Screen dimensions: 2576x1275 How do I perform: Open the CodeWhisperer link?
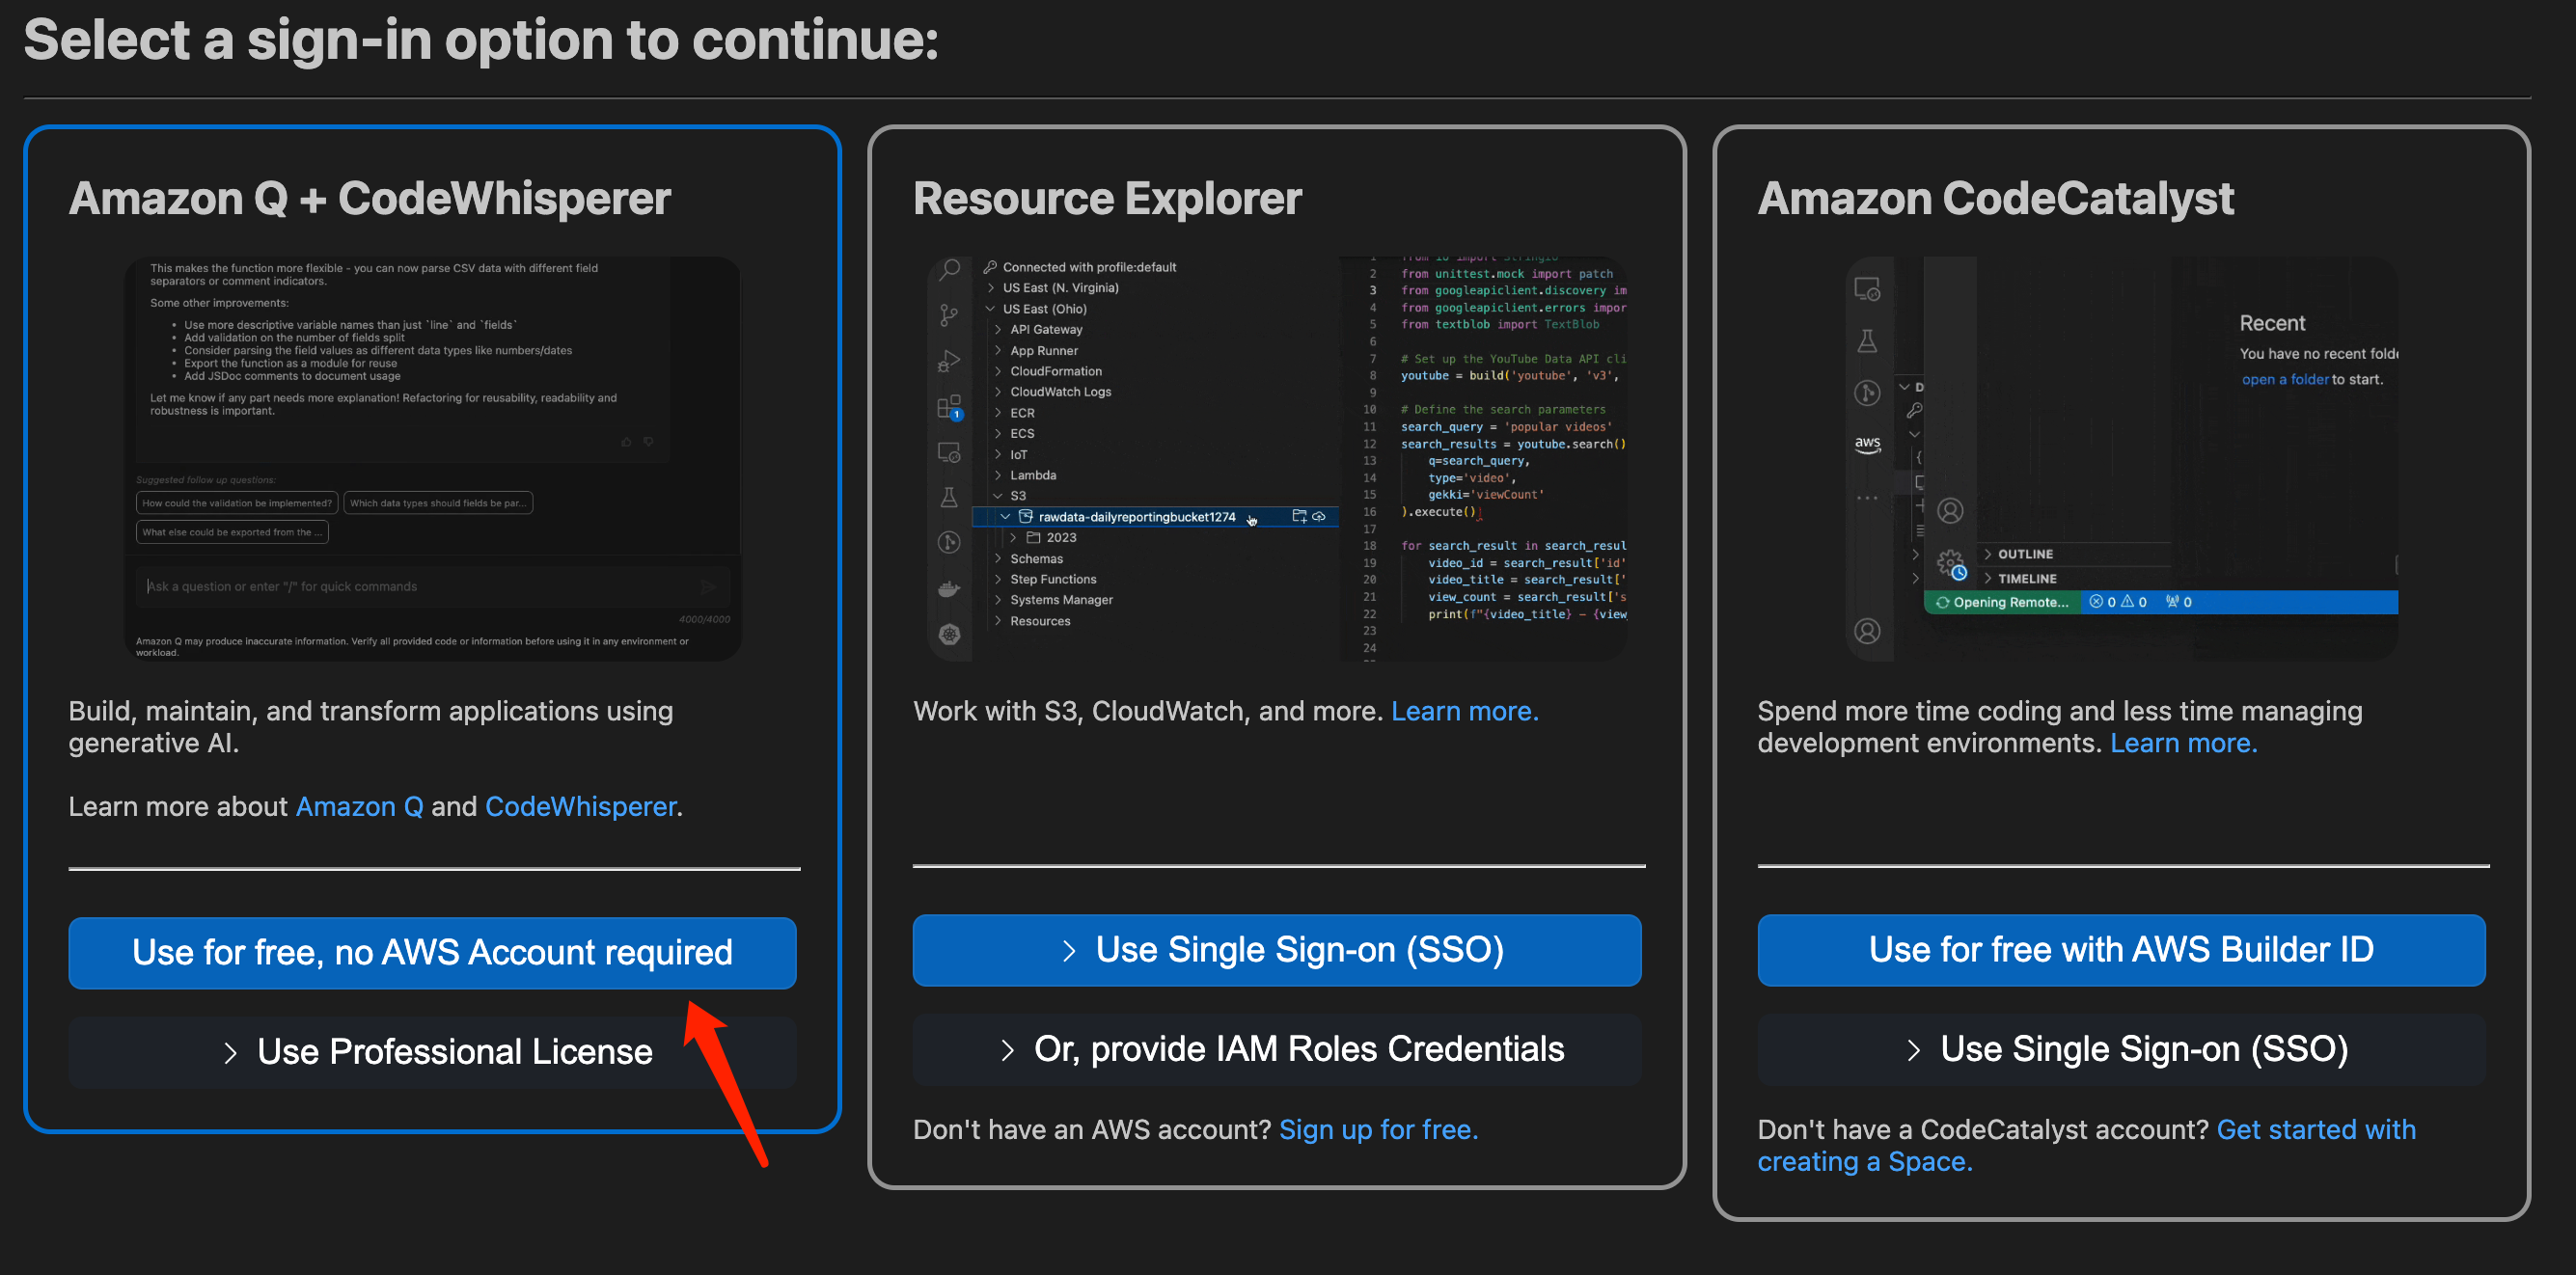(580, 806)
